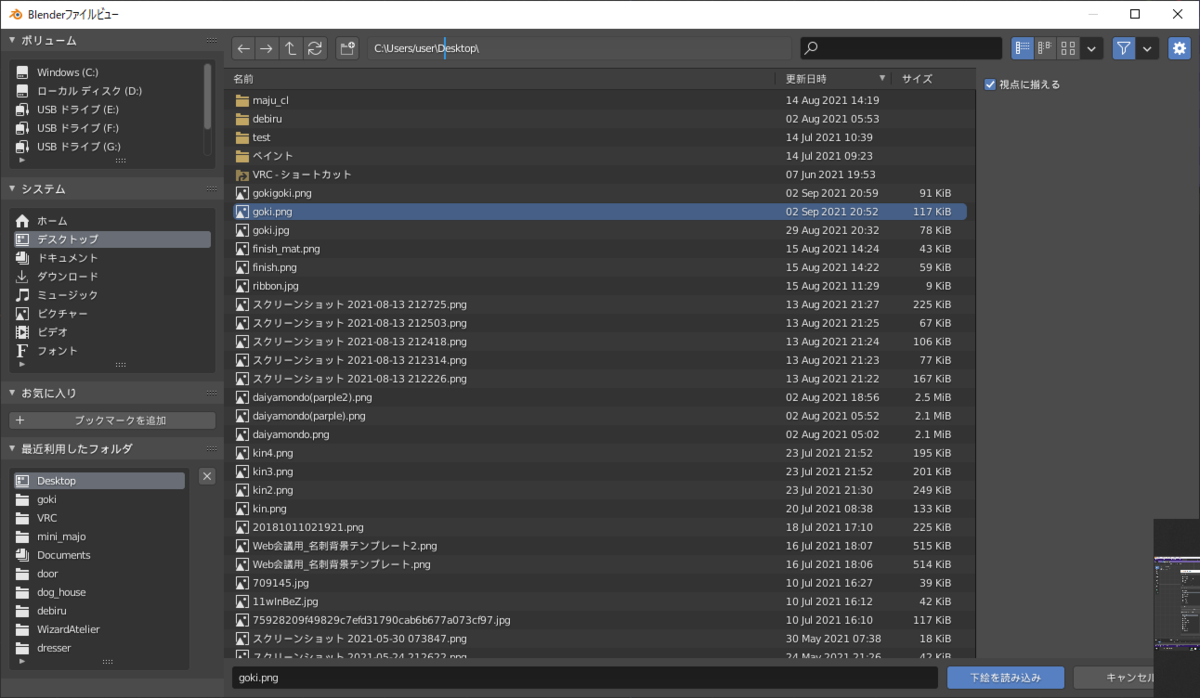Screen dimensions: 1200x698
Task: Select デスクトップ in system list
Action: pos(112,239)
